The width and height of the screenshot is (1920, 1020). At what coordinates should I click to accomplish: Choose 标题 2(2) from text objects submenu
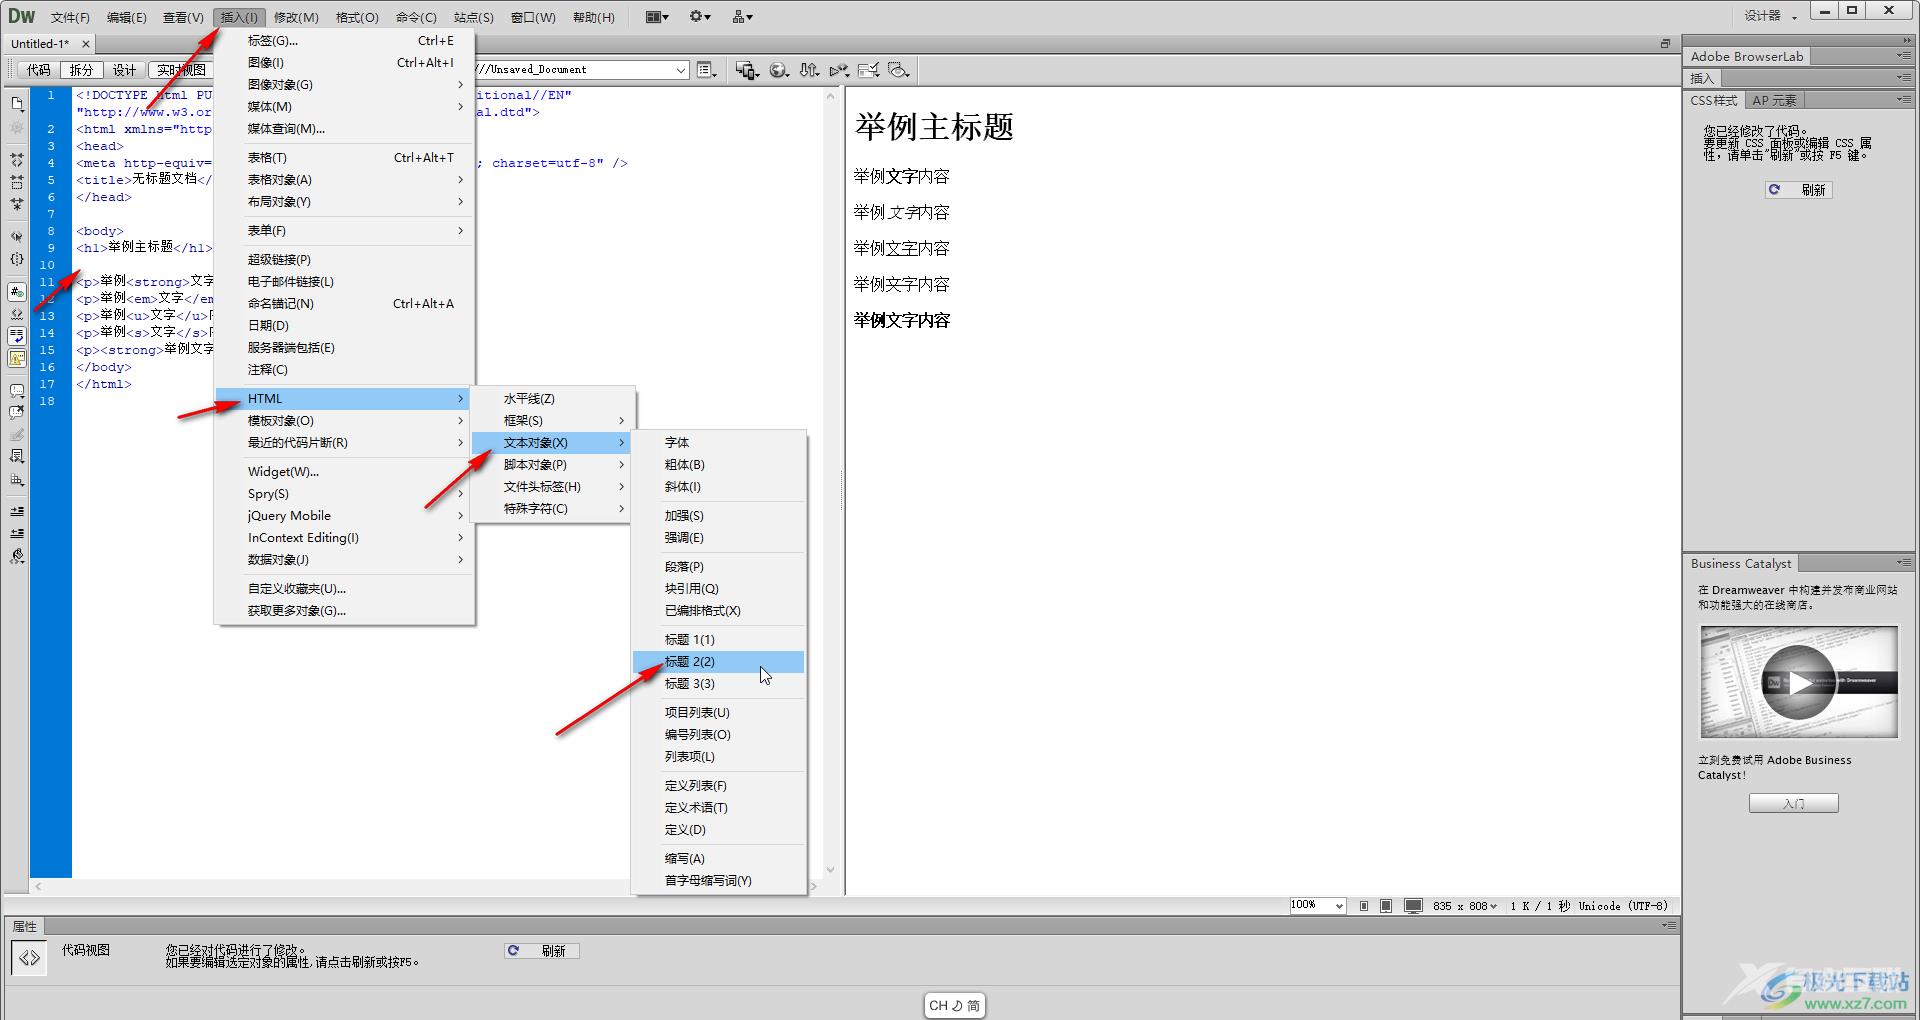click(x=718, y=662)
